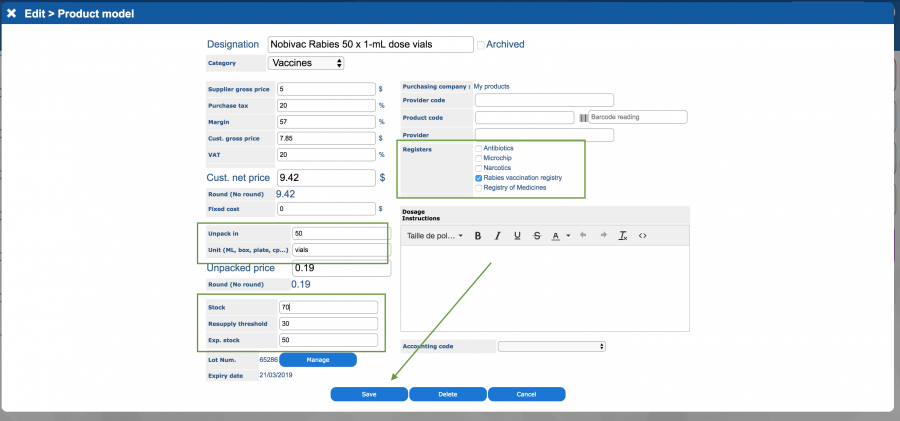The image size is (900, 421).
Task: Apply underline in Dosage Instructions editor
Action: [x=517, y=235]
